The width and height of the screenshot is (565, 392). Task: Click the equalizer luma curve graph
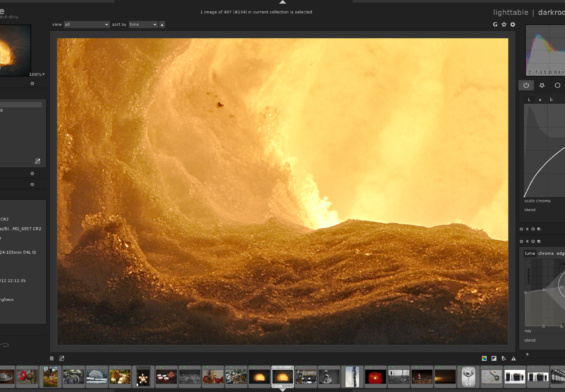(544, 292)
